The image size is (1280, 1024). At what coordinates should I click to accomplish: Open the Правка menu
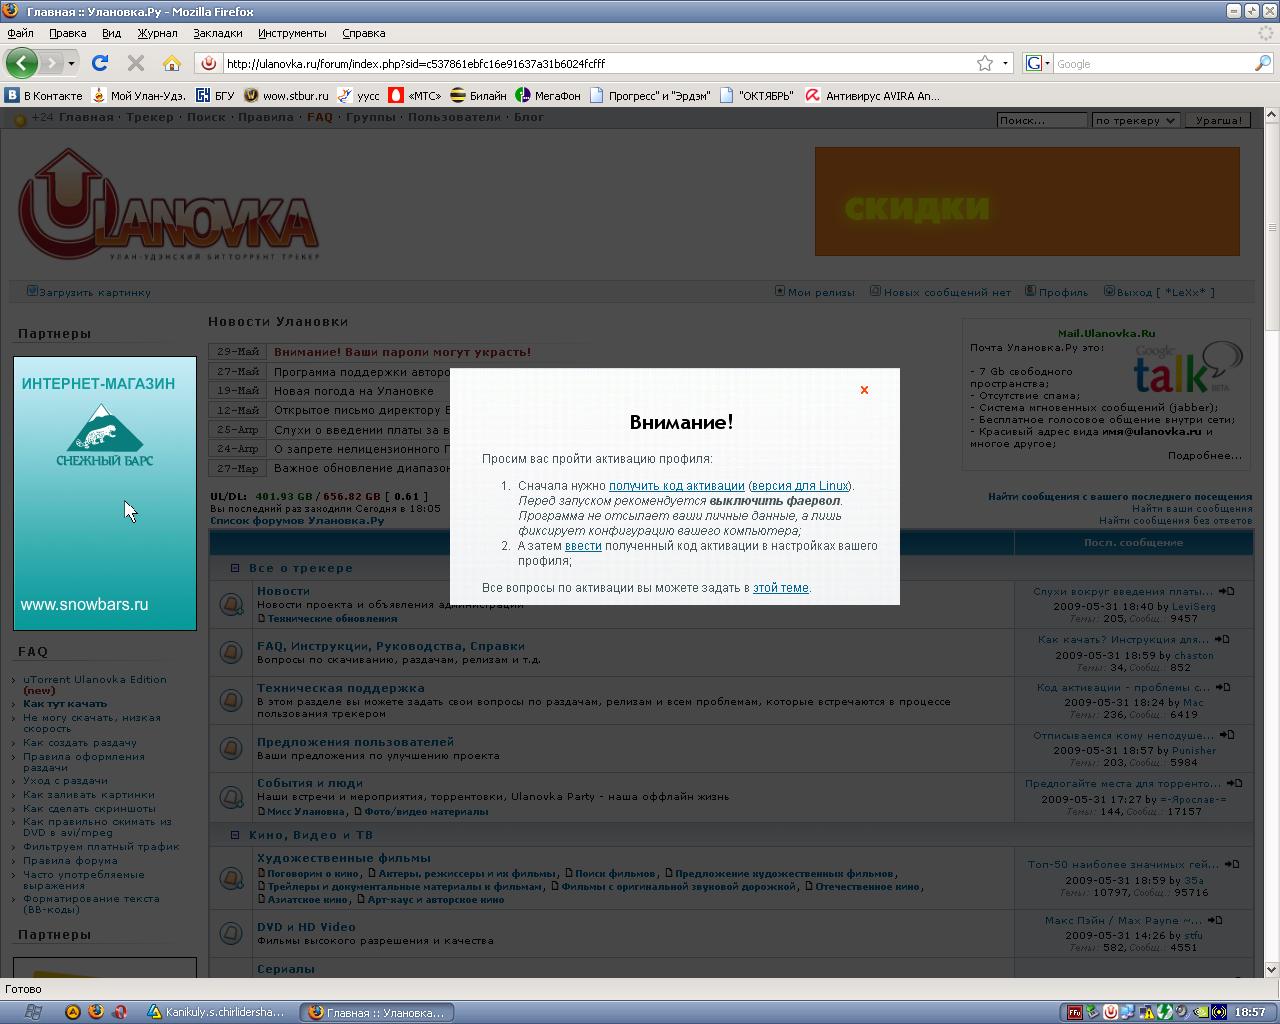click(68, 33)
